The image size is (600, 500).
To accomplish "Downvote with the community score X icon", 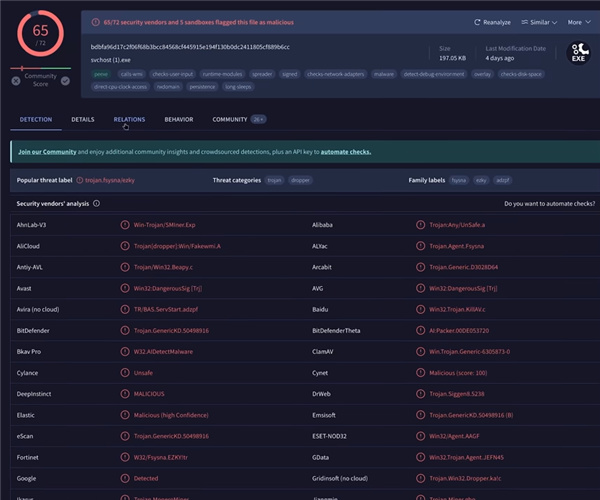I will tap(16, 81).
